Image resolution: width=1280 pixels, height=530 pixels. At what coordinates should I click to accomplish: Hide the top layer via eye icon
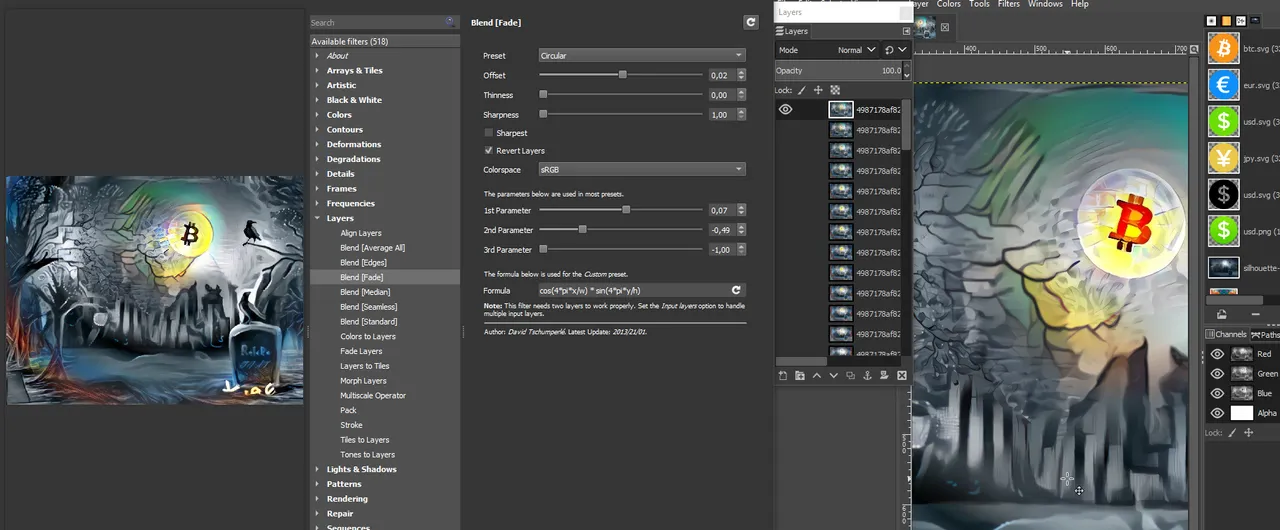coord(786,110)
